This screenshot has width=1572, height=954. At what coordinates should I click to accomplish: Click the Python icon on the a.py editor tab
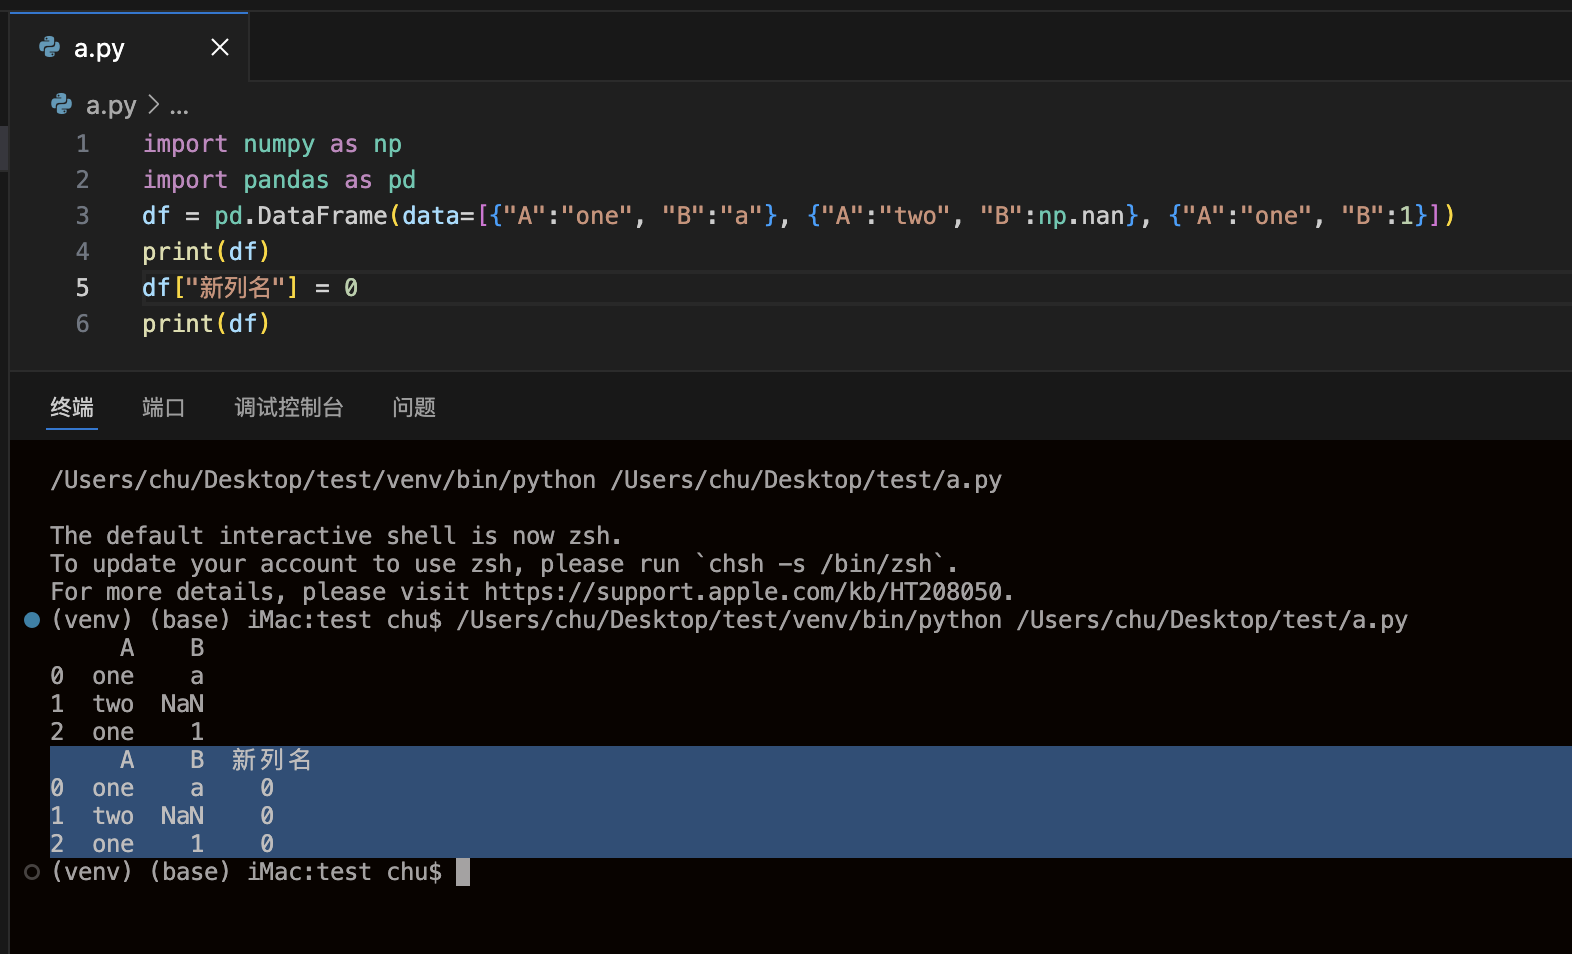click(49, 47)
